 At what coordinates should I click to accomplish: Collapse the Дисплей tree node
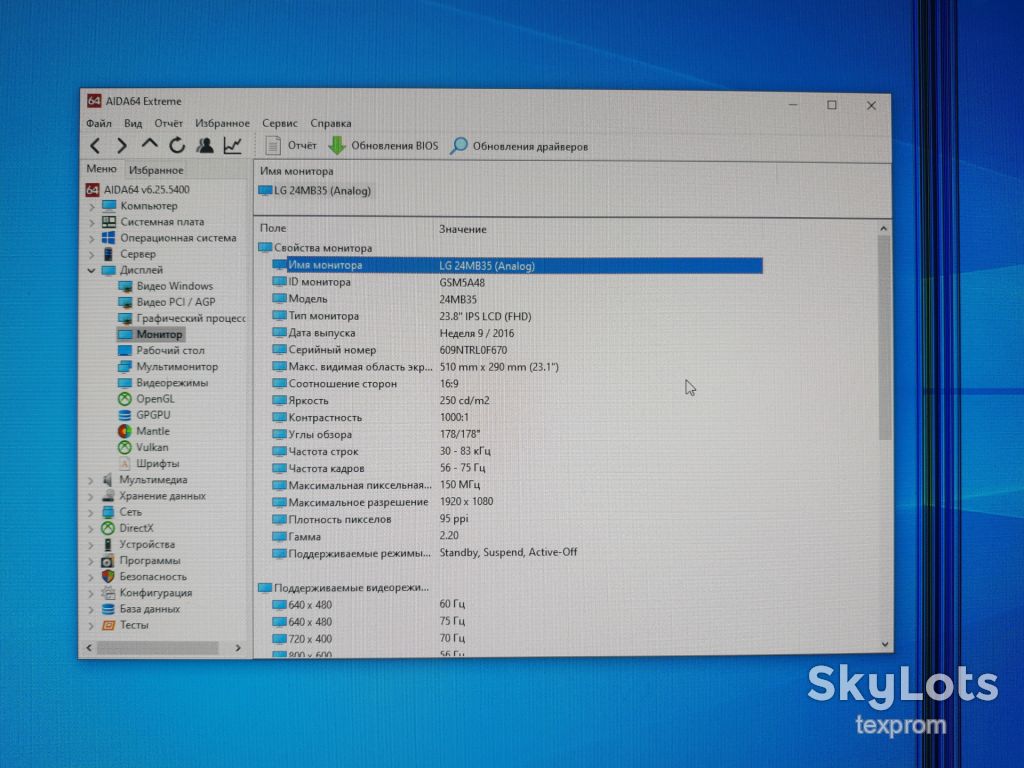(x=91, y=270)
